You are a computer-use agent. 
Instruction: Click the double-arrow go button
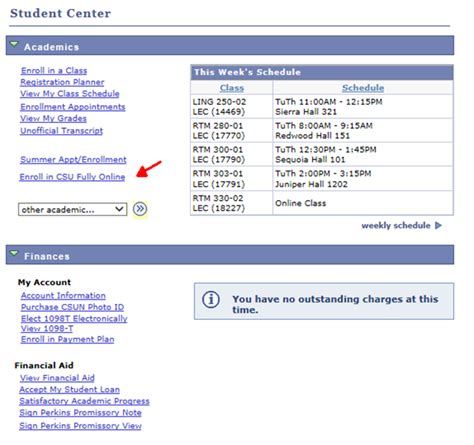coord(140,209)
